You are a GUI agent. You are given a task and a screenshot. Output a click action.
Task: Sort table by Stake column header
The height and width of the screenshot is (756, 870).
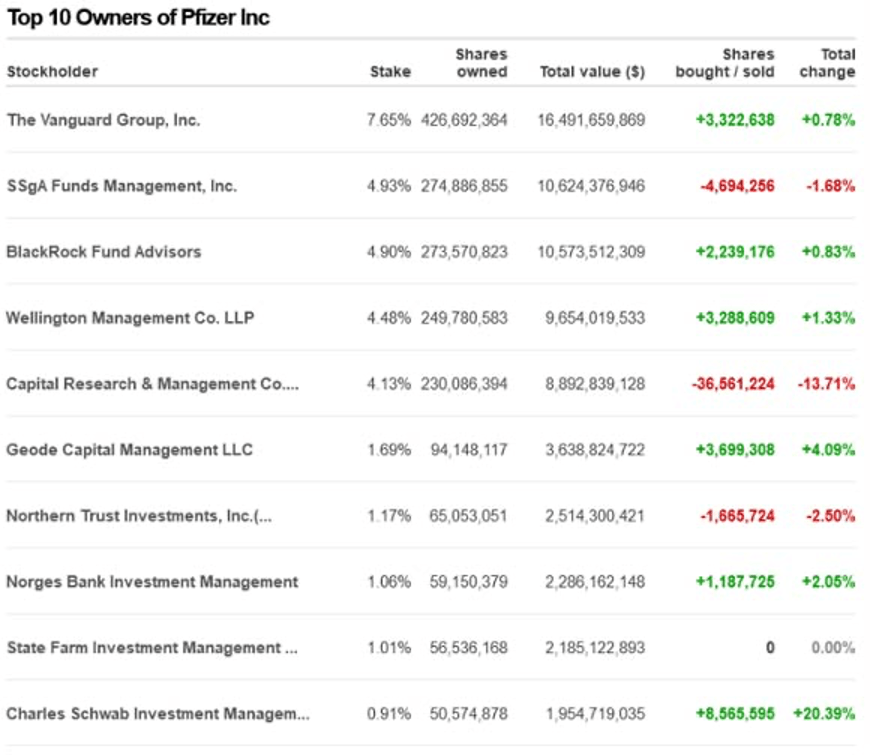tap(390, 72)
